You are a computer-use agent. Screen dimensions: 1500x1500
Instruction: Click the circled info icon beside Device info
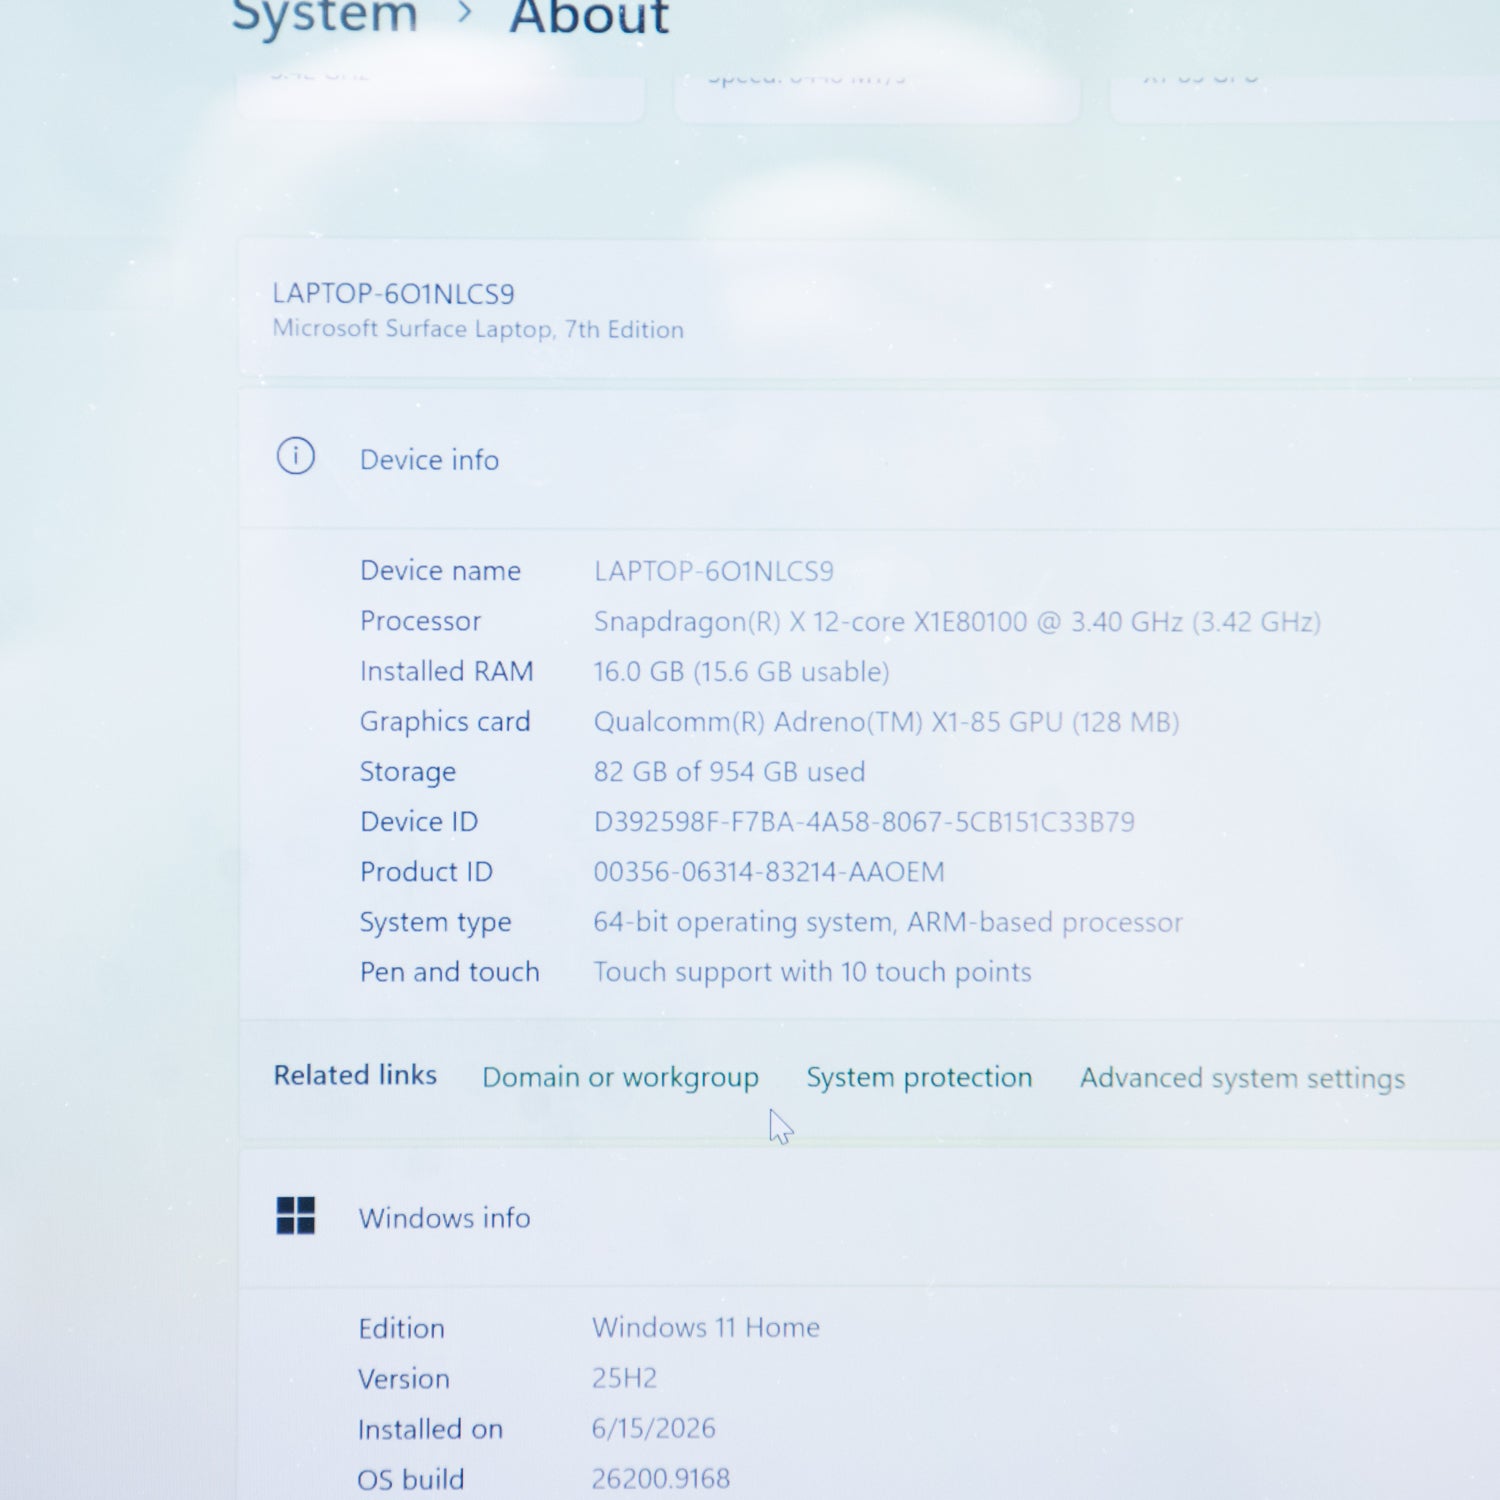click(295, 456)
